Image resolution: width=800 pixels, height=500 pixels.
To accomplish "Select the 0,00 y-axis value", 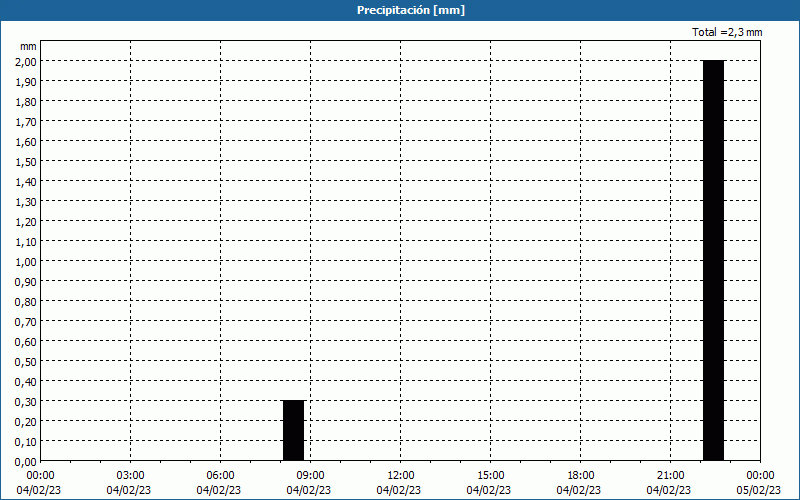I will click(x=27, y=462).
